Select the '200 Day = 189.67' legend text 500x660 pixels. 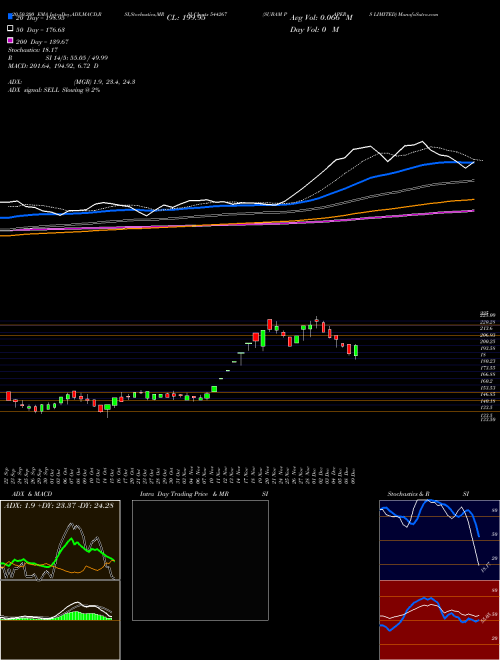[42, 42]
